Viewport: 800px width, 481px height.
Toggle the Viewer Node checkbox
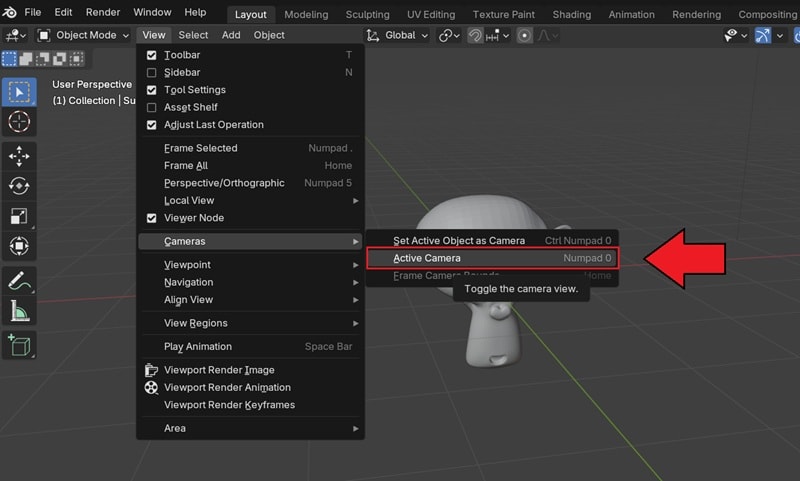pyautogui.click(x=152, y=218)
